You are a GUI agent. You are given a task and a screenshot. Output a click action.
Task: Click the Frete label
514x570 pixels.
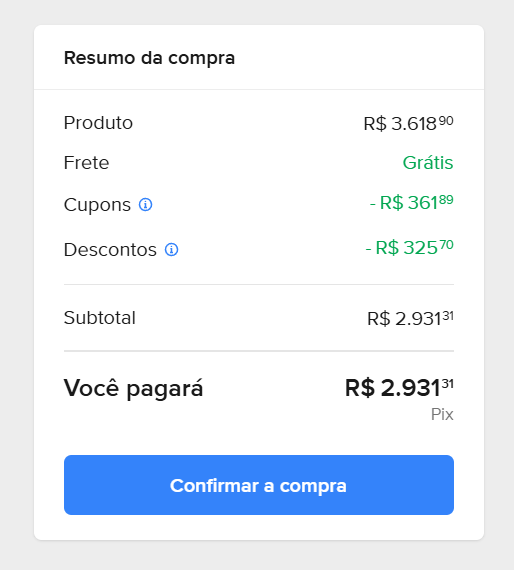pyautogui.click(x=87, y=162)
